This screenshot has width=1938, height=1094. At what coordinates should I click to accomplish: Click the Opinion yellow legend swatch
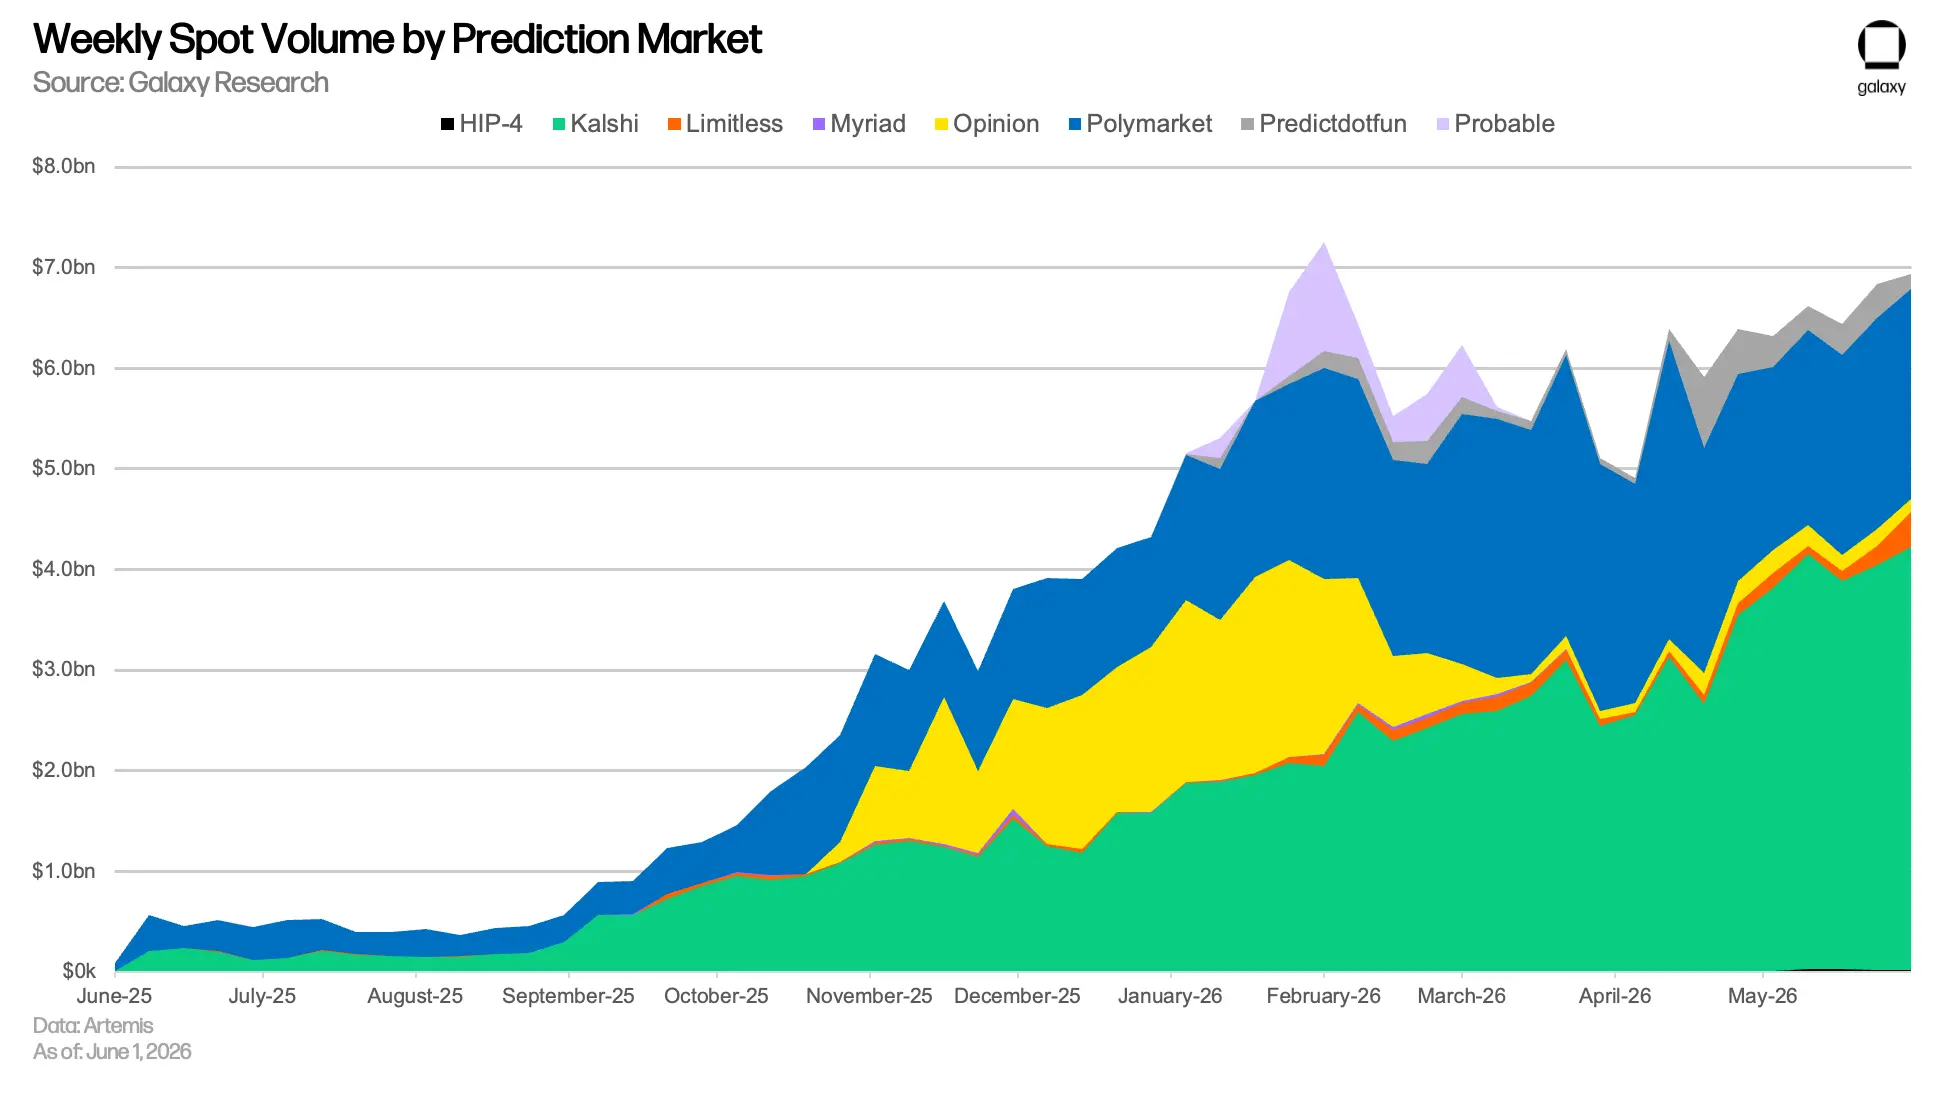941,124
